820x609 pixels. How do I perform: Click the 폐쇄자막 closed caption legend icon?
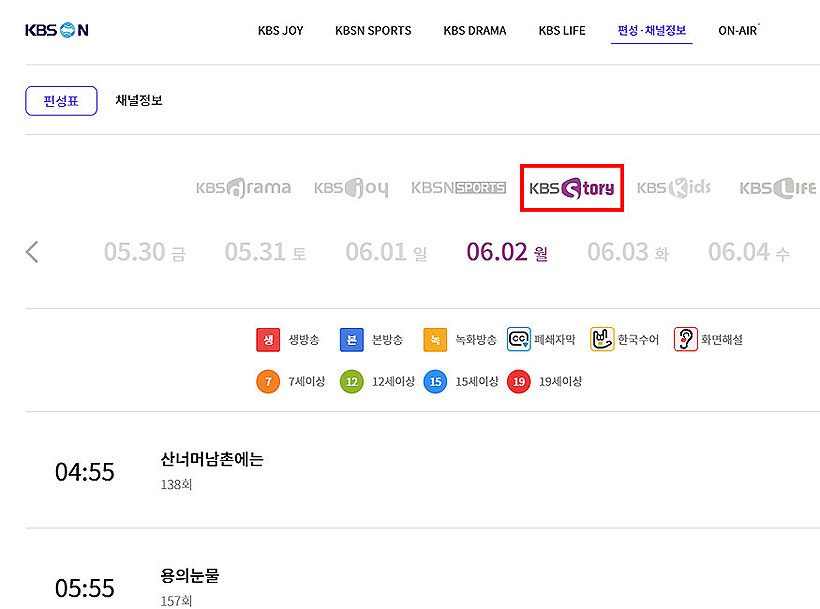coord(519,339)
